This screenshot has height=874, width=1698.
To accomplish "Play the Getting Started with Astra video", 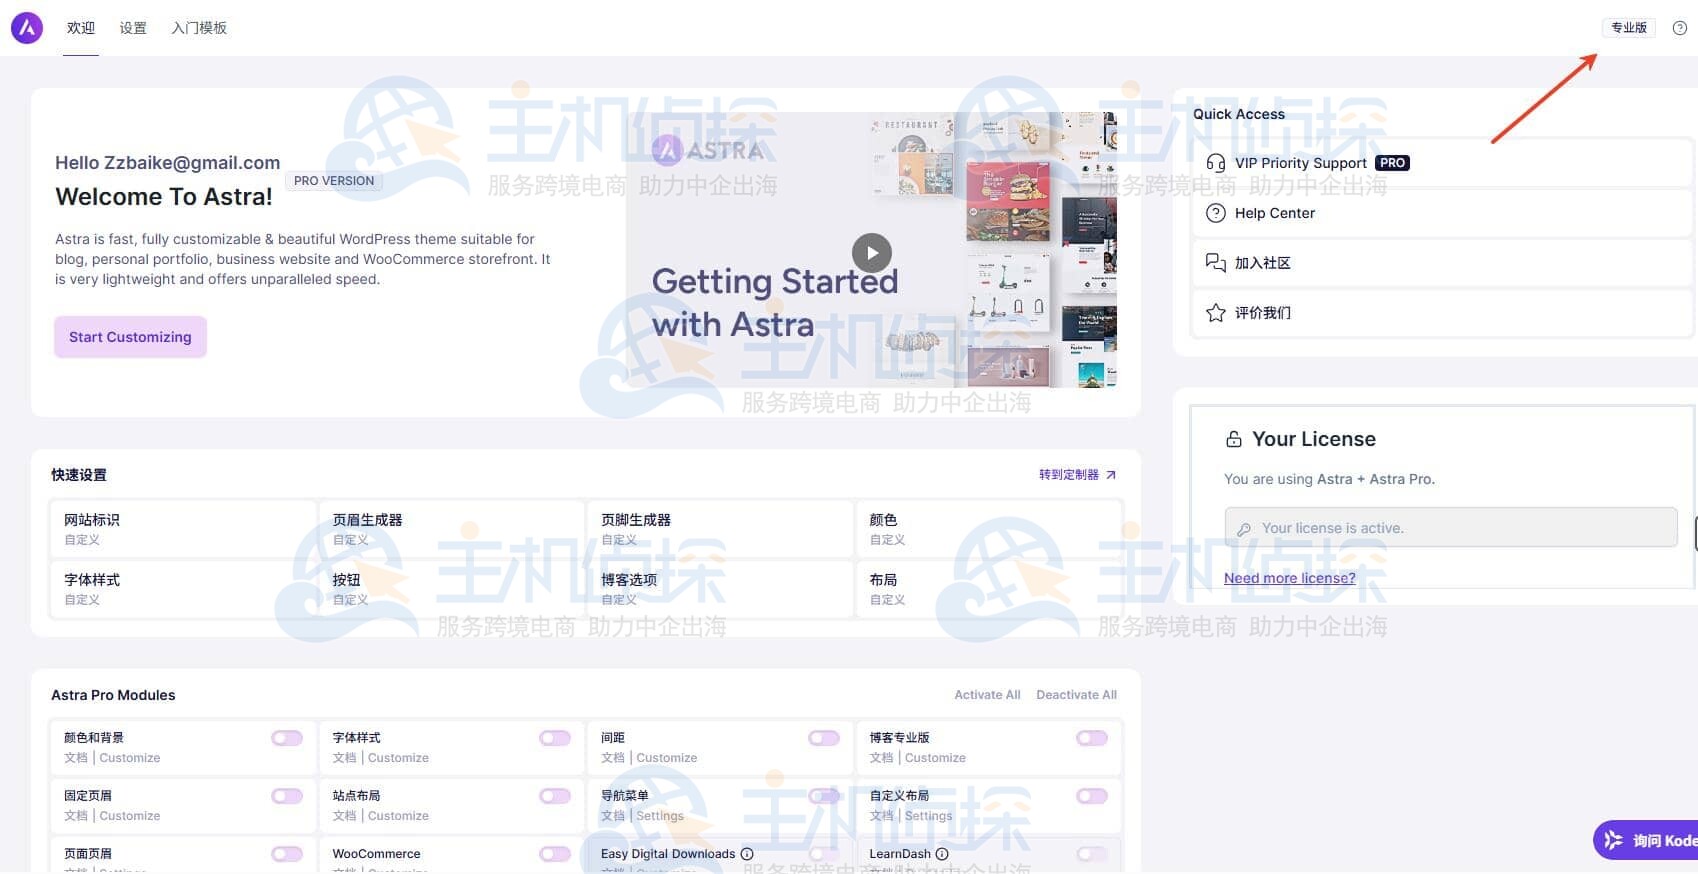I will (x=871, y=253).
